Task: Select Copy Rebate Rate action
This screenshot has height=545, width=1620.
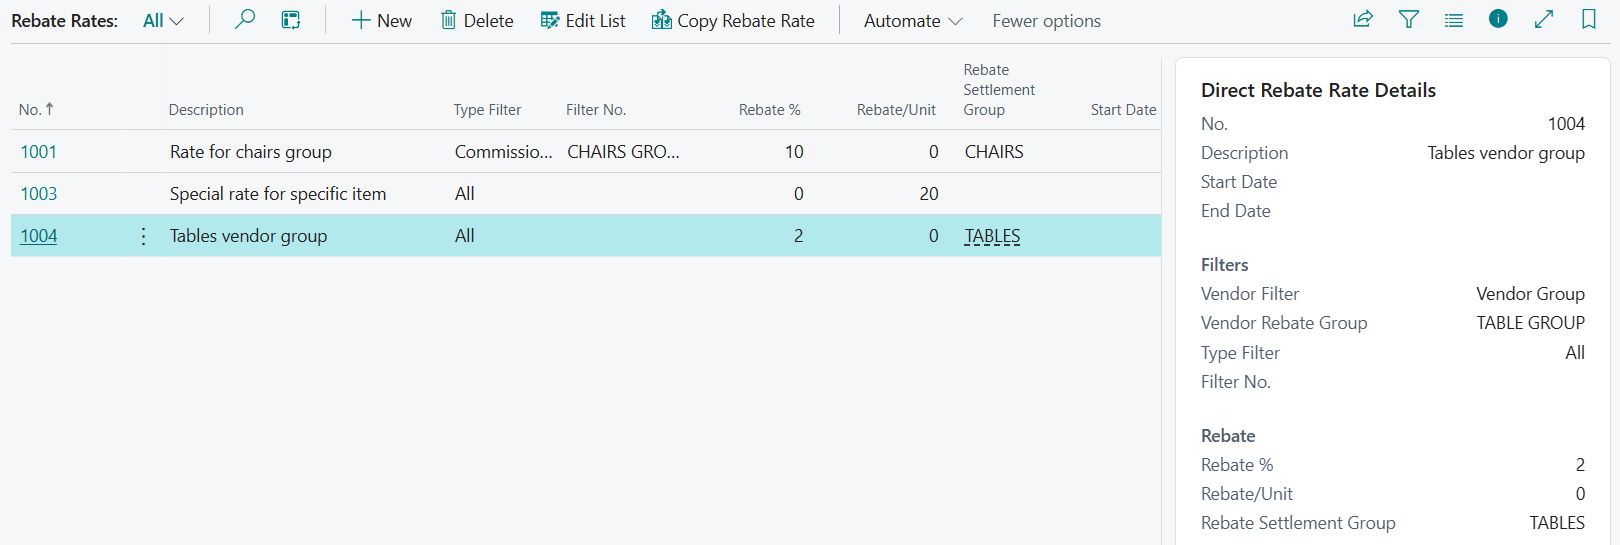Action: (x=733, y=21)
